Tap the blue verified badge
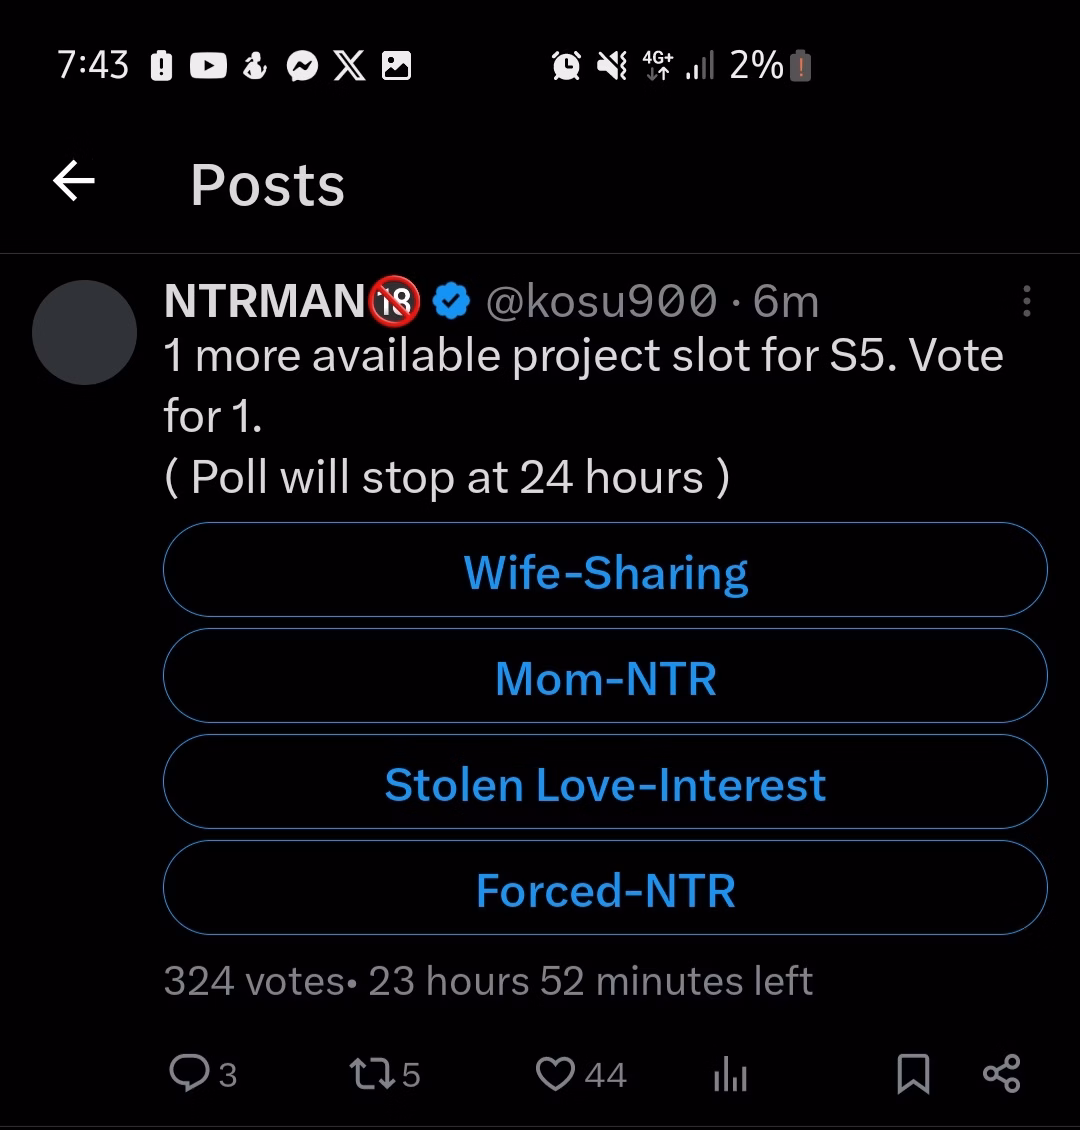Viewport: 1080px width, 1130px height. [452, 301]
